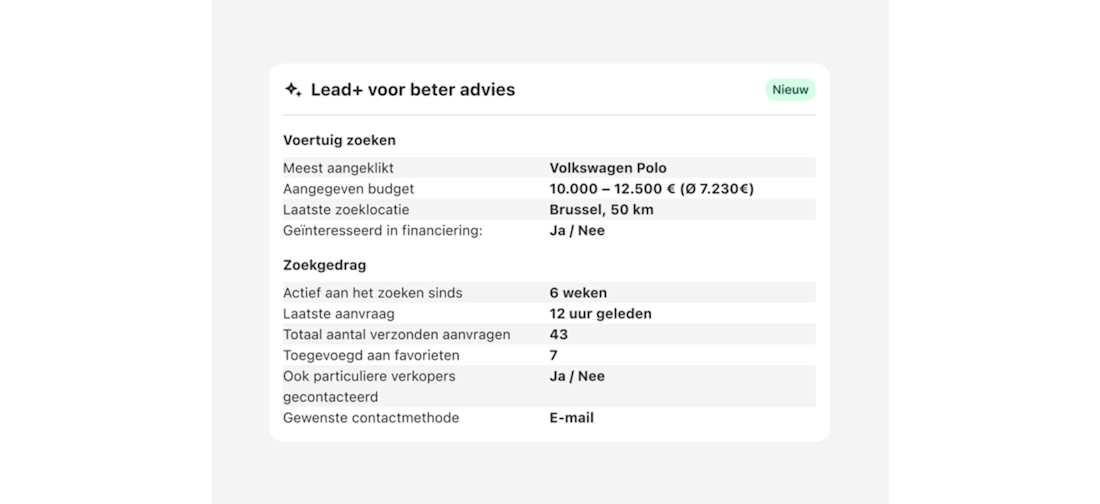This screenshot has width=1100, height=504.
Task: Select the Voertuig zoeken section heading
Action: click(339, 140)
